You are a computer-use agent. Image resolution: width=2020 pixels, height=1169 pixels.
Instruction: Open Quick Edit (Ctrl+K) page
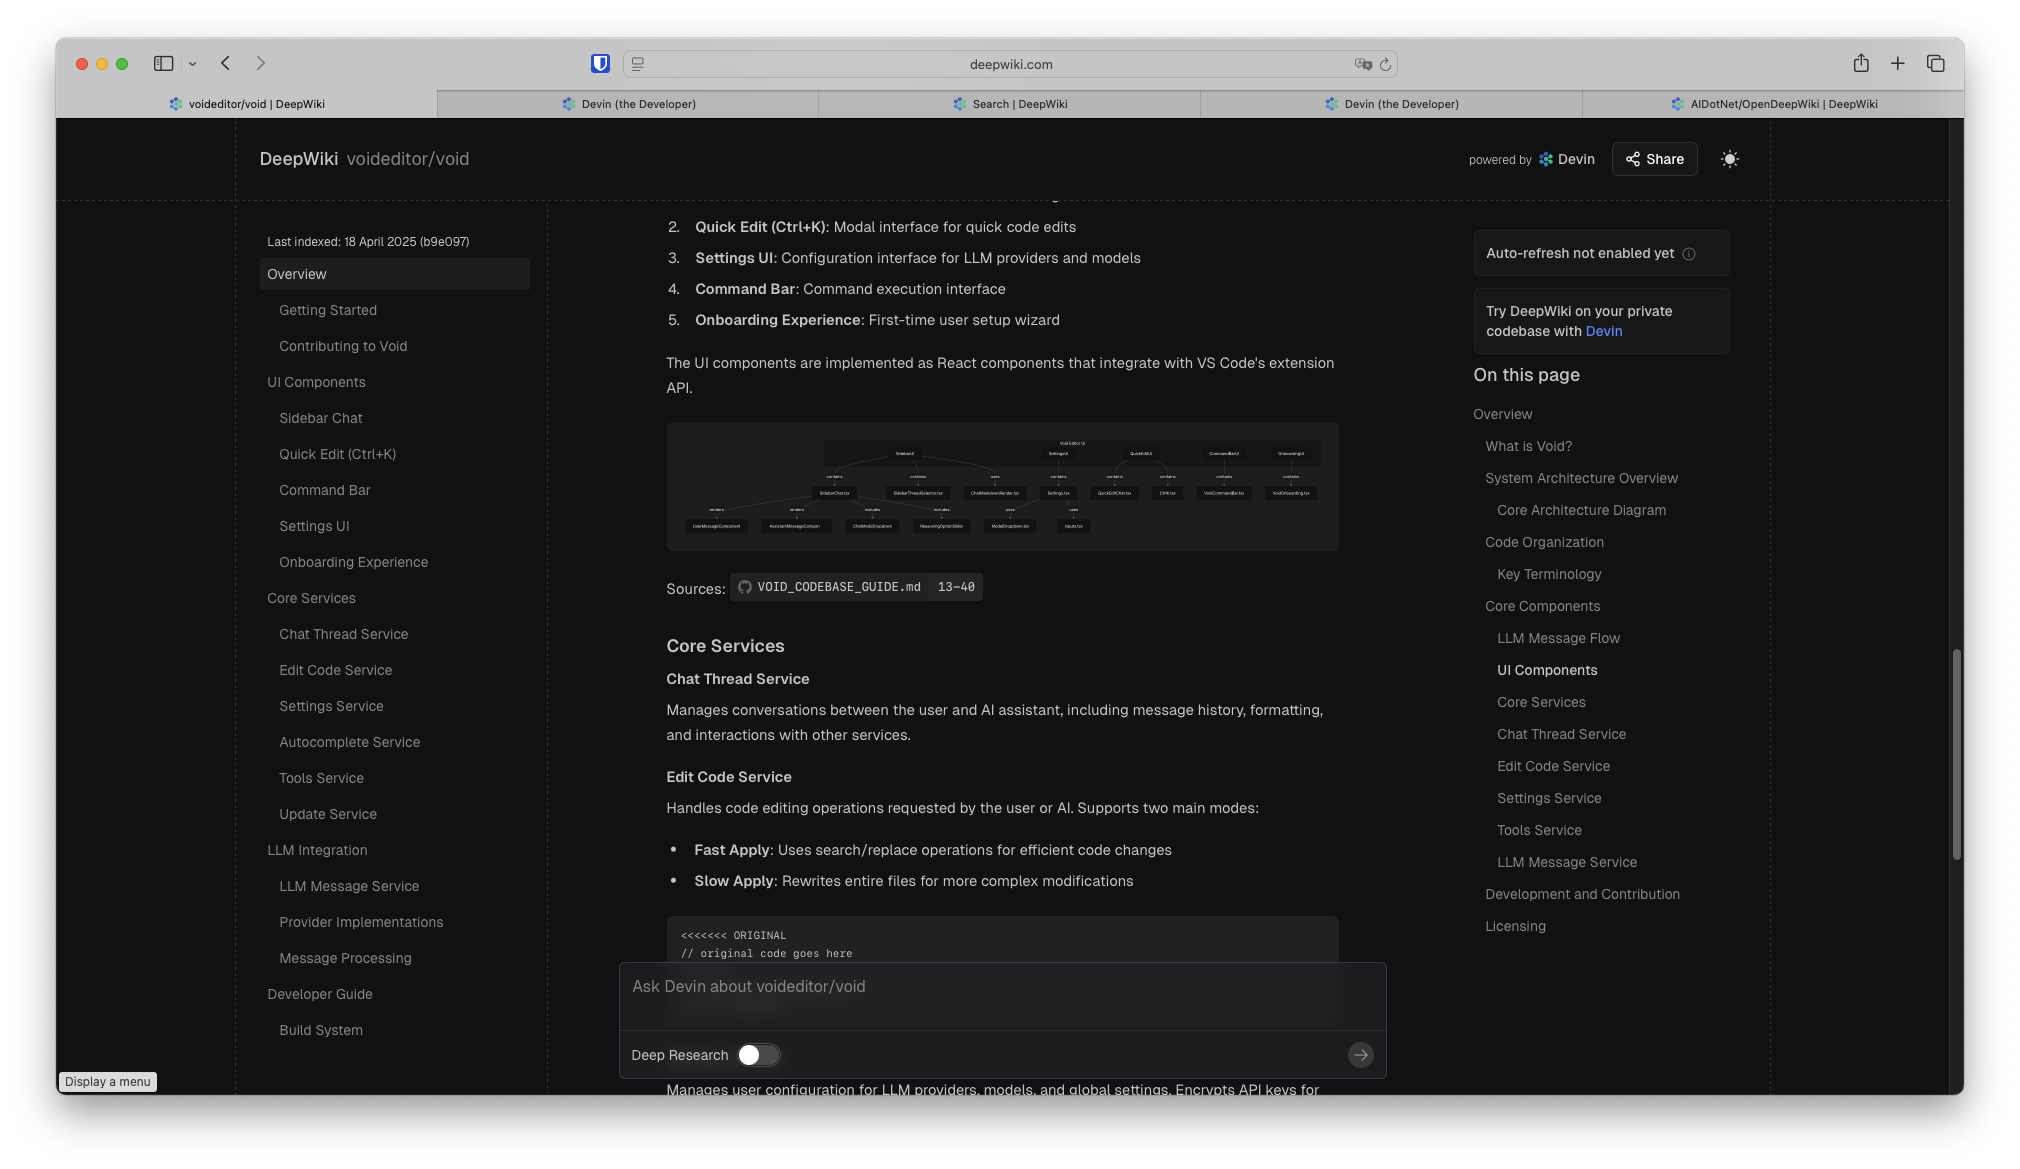pyautogui.click(x=337, y=454)
